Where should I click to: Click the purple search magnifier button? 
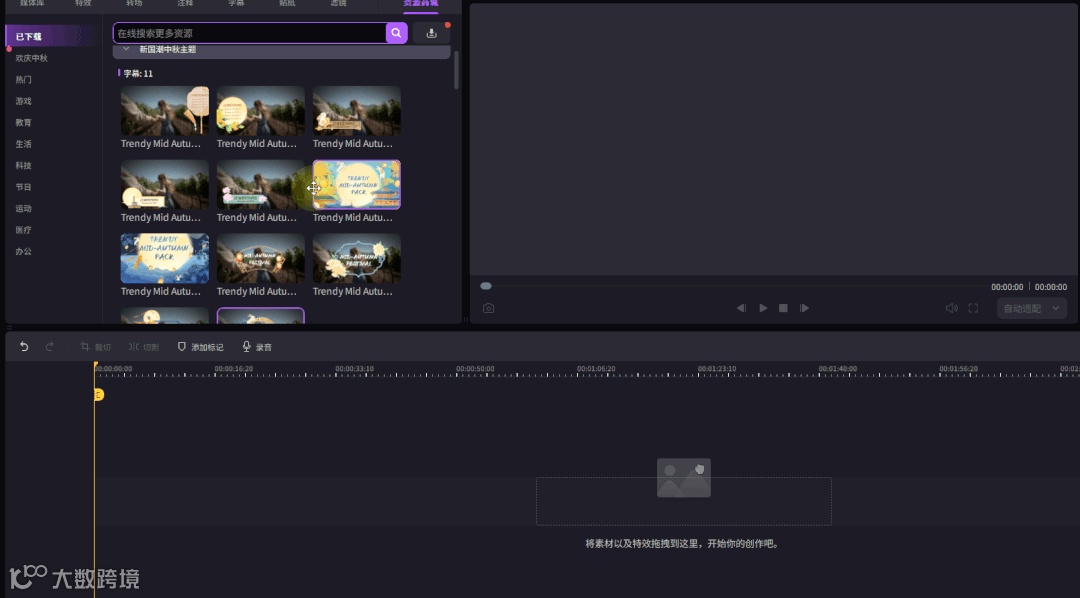[396, 33]
